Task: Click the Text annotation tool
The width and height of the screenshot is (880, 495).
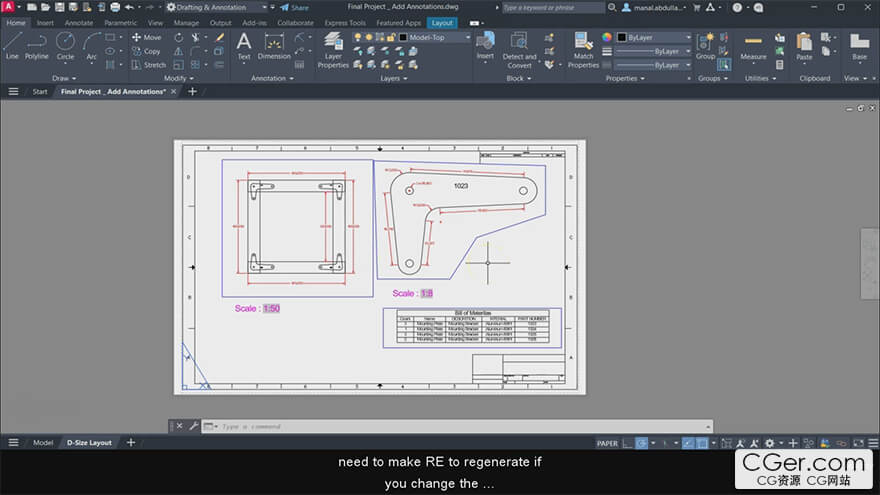Action: coord(243,44)
